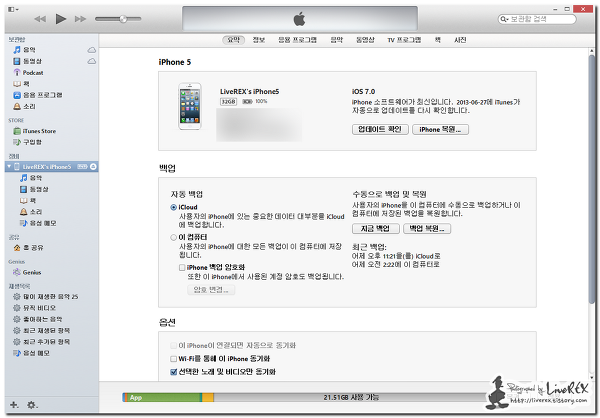Switch to the 동영상 tab in the top tab bar

(365, 40)
